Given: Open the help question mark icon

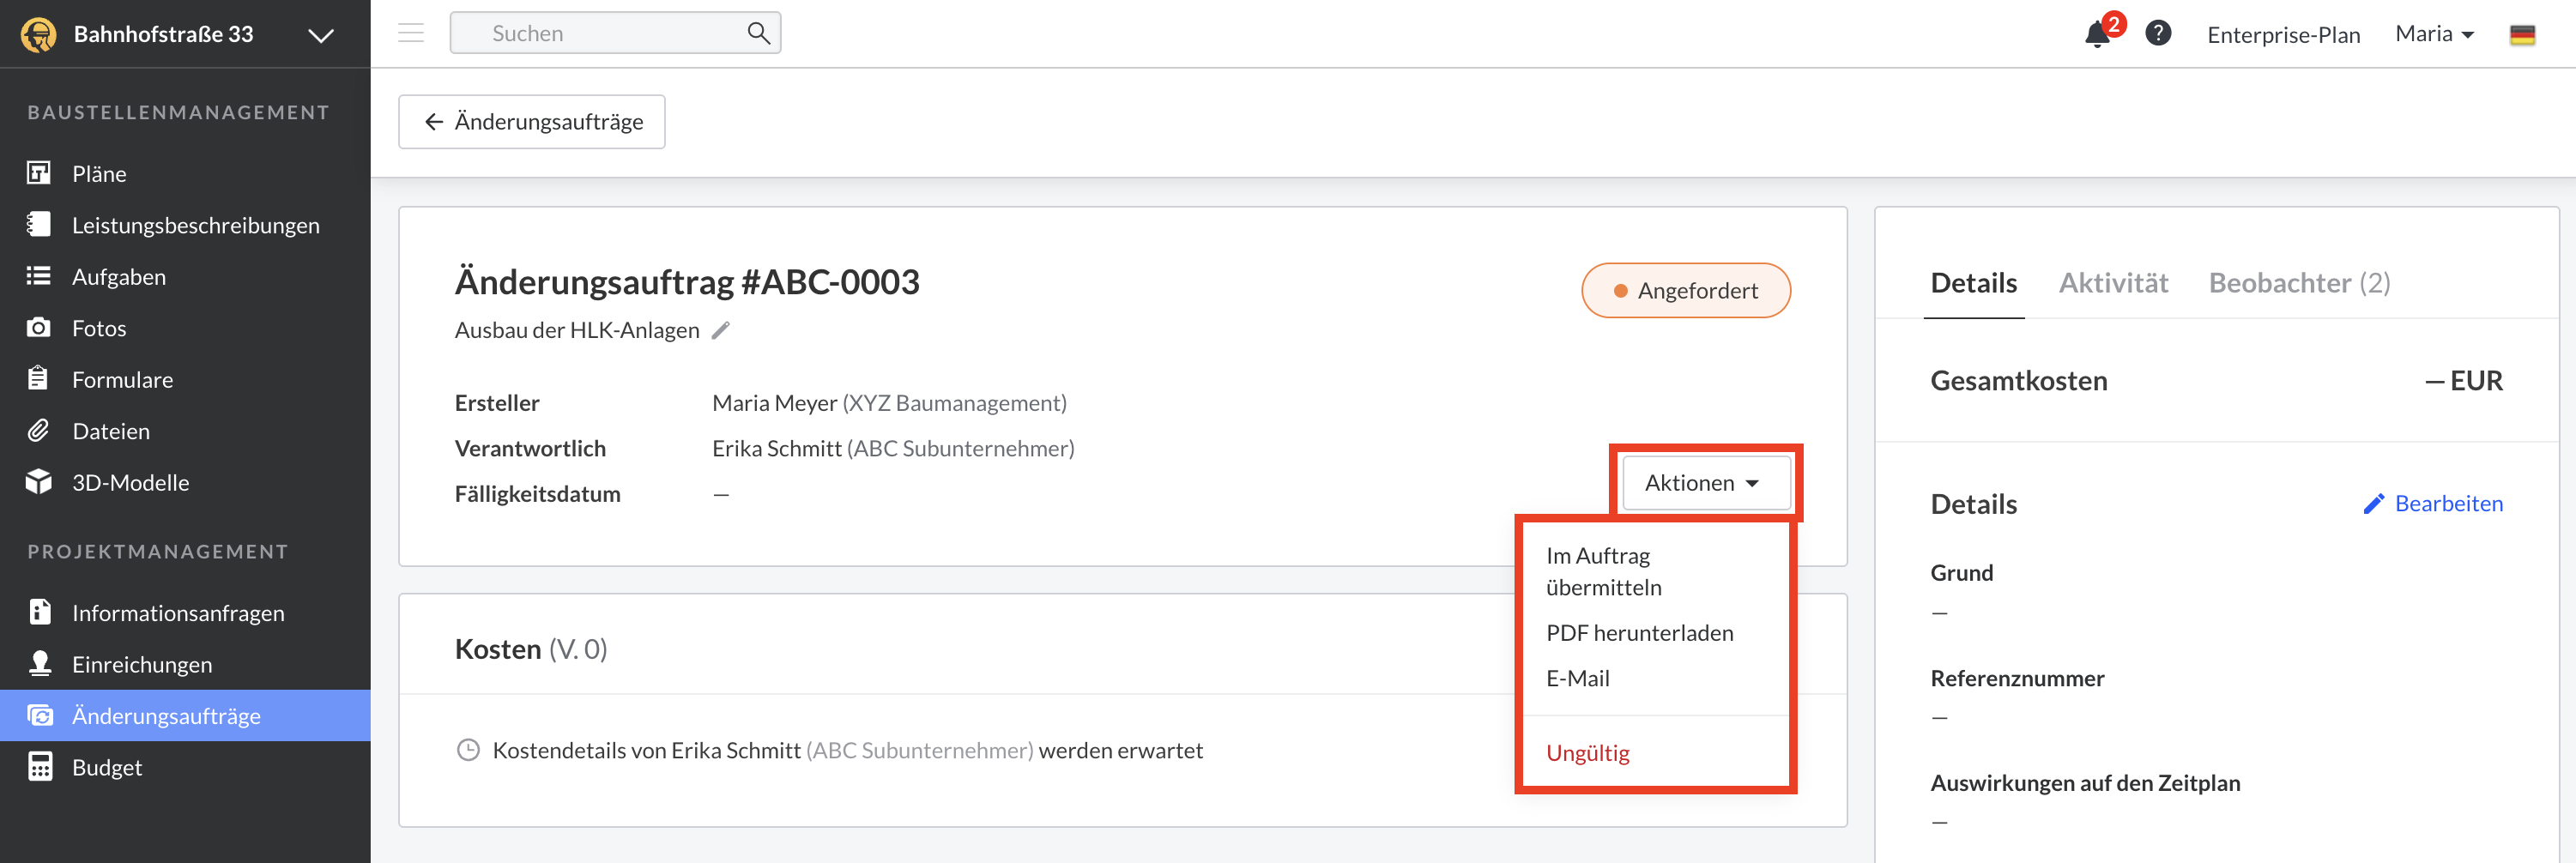Looking at the screenshot, I should tap(2158, 33).
